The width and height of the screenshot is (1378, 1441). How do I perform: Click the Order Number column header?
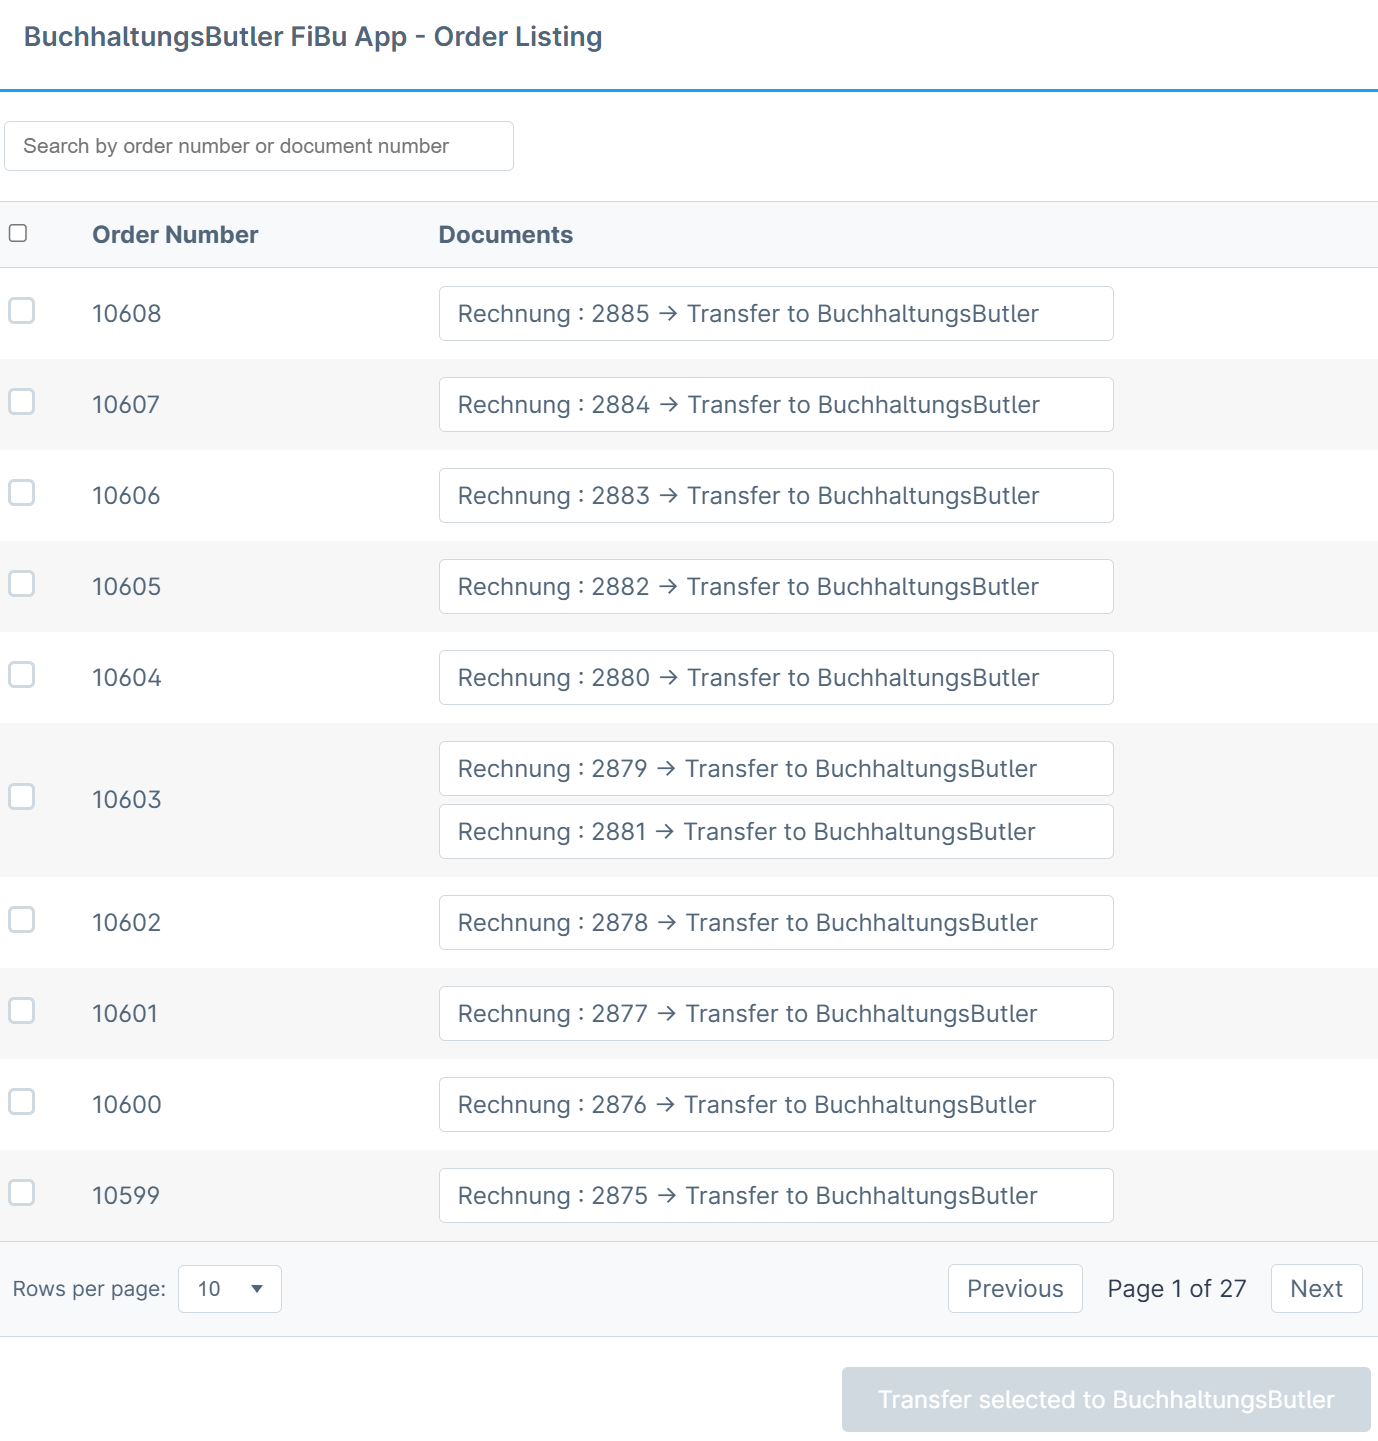tap(175, 235)
